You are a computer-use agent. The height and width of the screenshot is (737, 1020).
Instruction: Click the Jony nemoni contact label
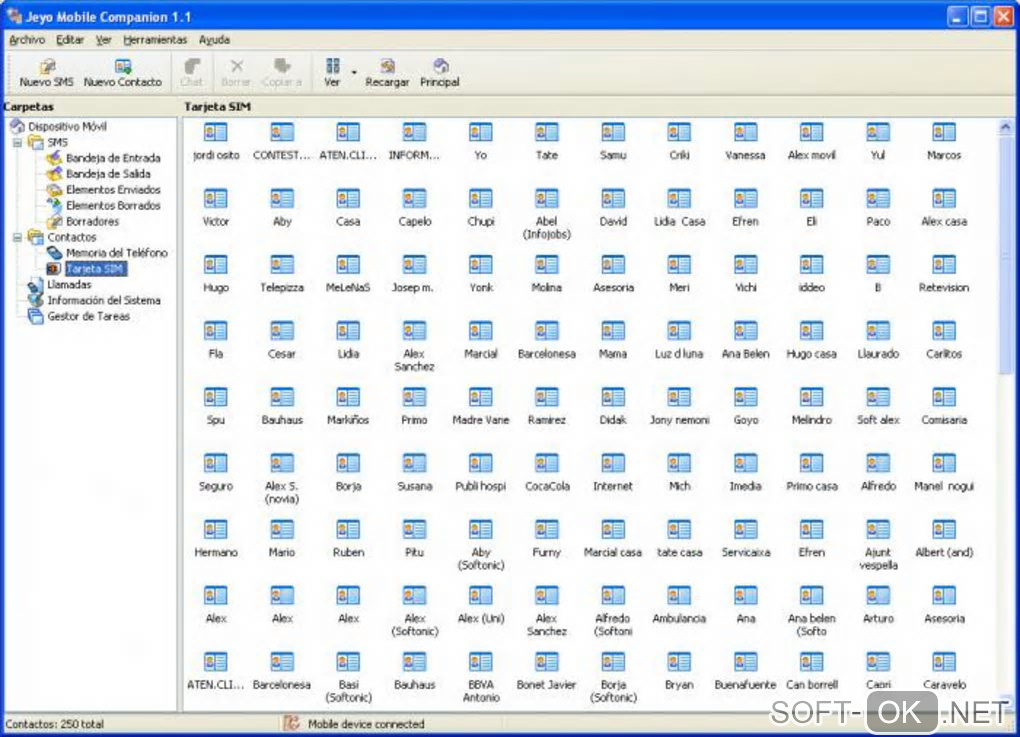pyautogui.click(x=678, y=420)
